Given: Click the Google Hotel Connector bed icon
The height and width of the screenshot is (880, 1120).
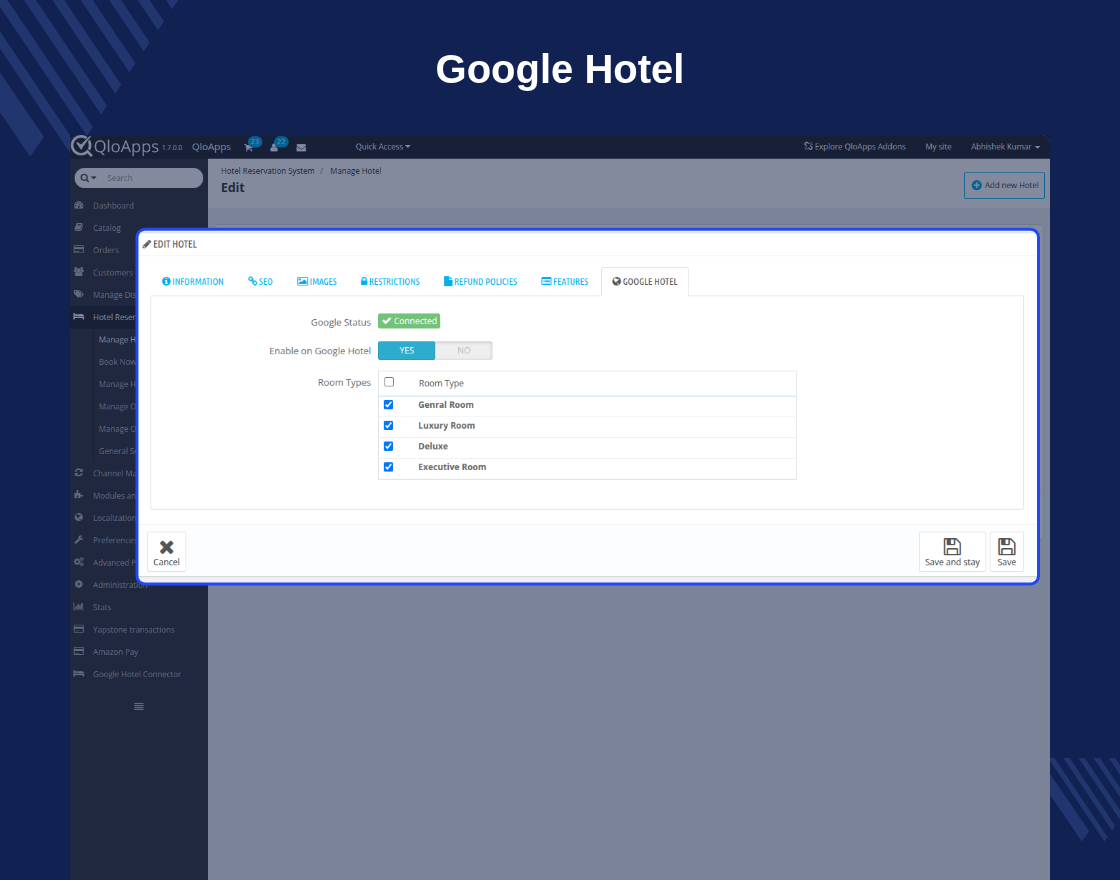Looking at the screenshot, I should pos(79,674).
